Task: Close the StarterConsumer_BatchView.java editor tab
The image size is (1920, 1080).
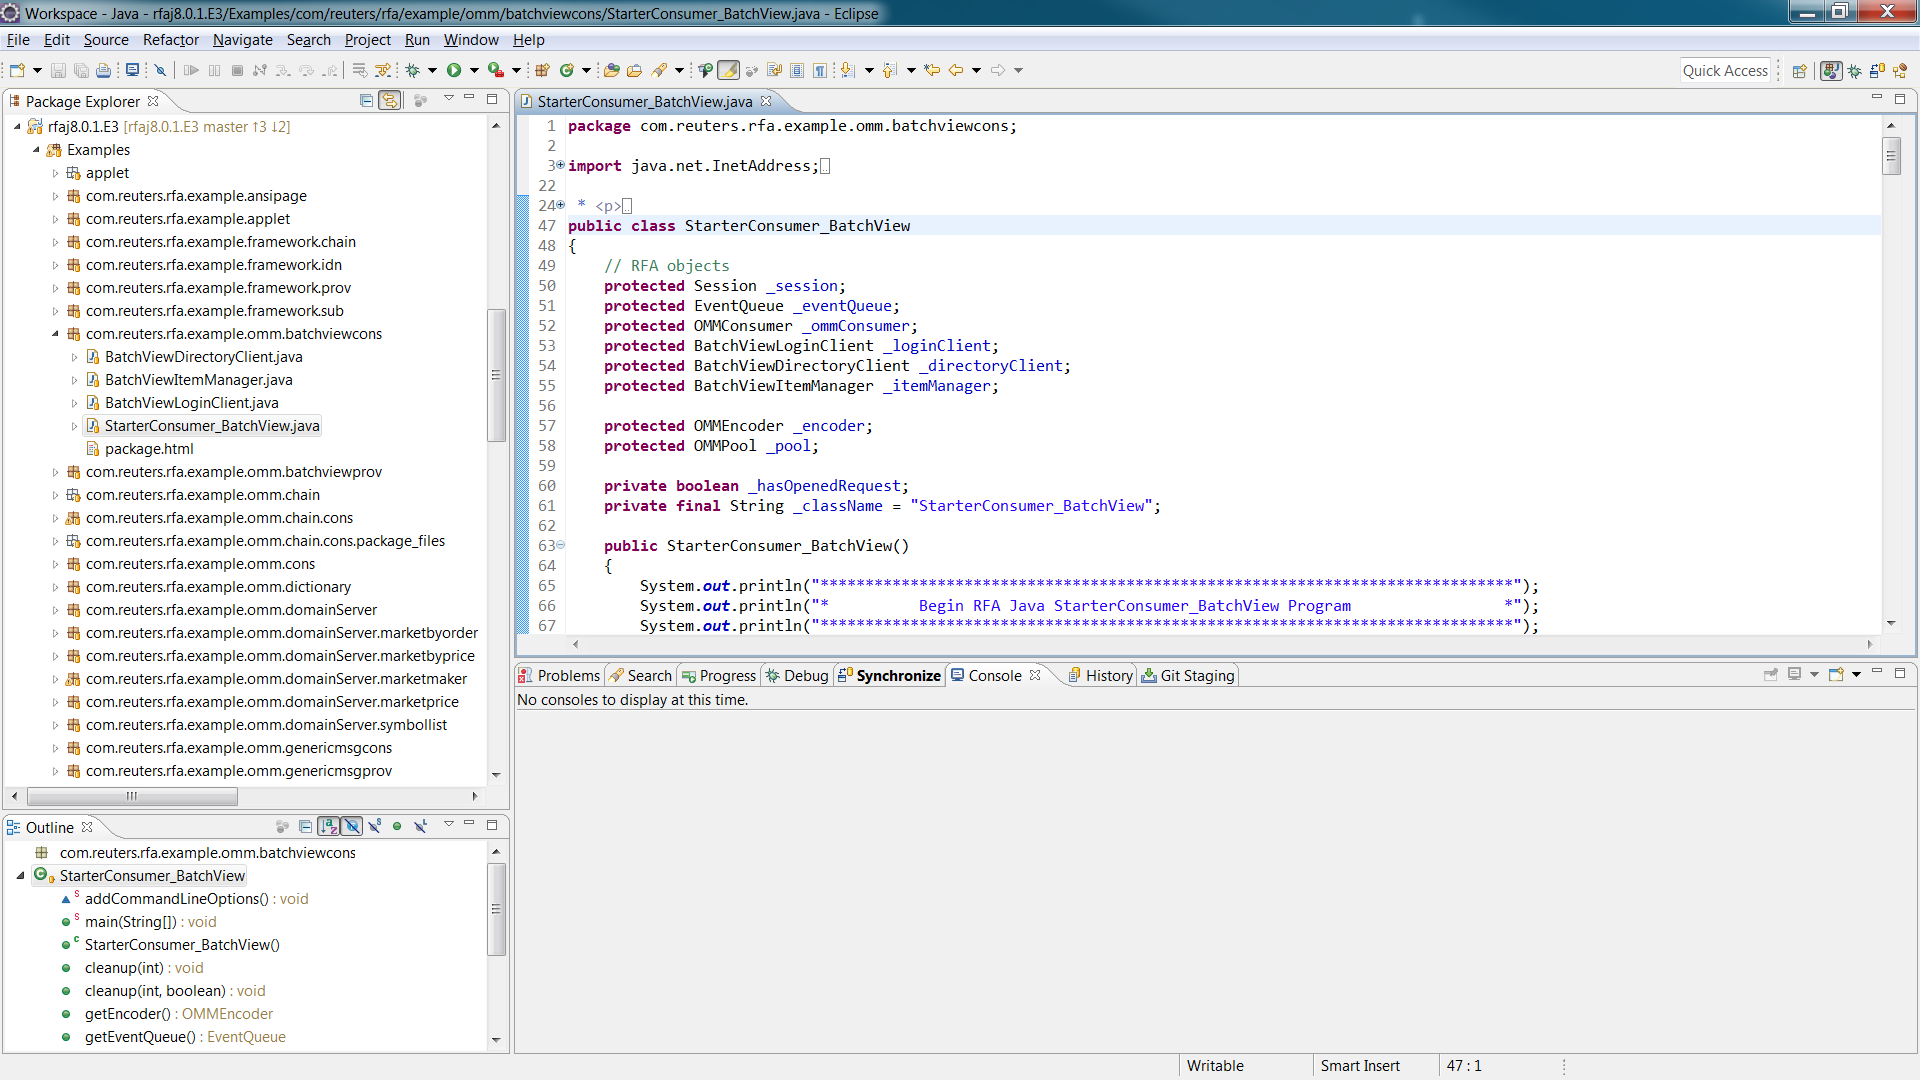Action: pyautogui.click(x=767, y=101)
